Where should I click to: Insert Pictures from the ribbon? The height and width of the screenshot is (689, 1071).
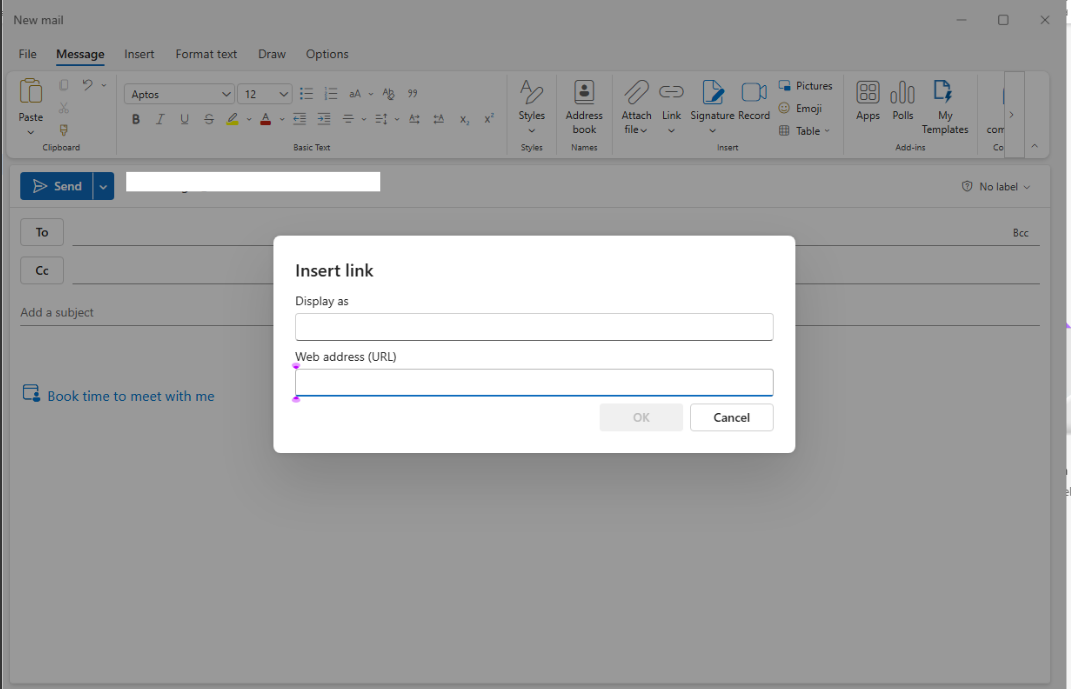[806, 85]
